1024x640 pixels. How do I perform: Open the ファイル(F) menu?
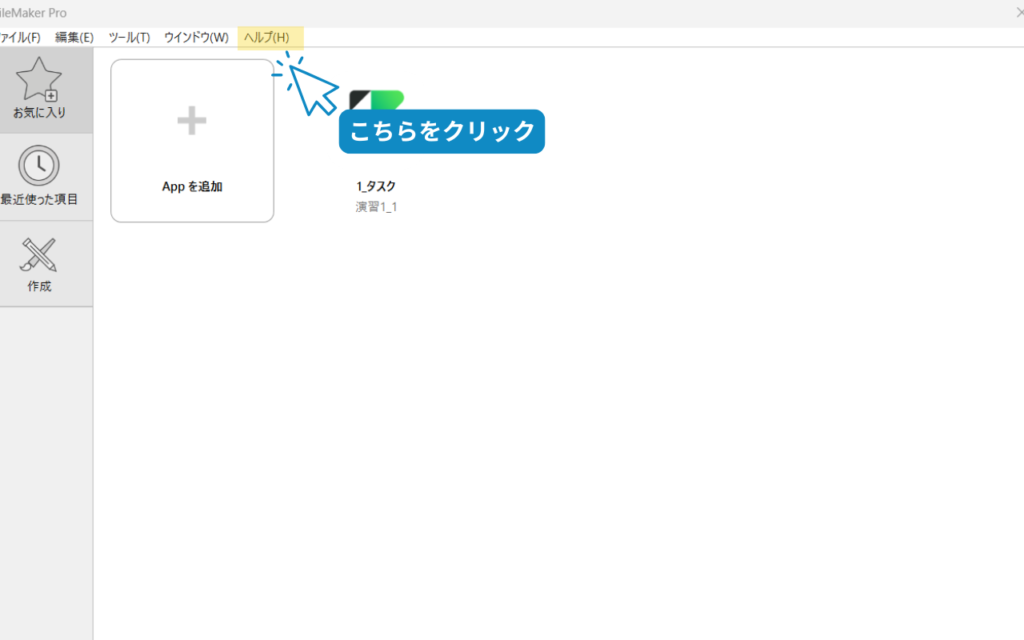coord(20,37)
